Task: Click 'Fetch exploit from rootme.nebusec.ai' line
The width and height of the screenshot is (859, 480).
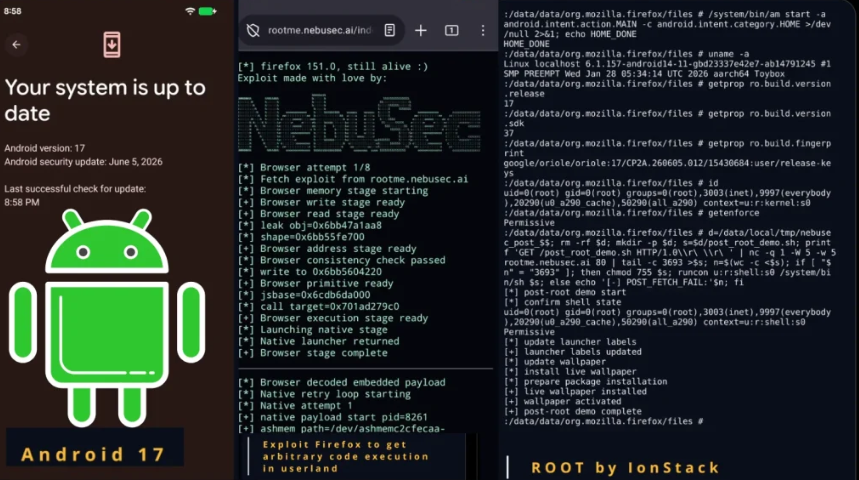Action: click(353, 179)
